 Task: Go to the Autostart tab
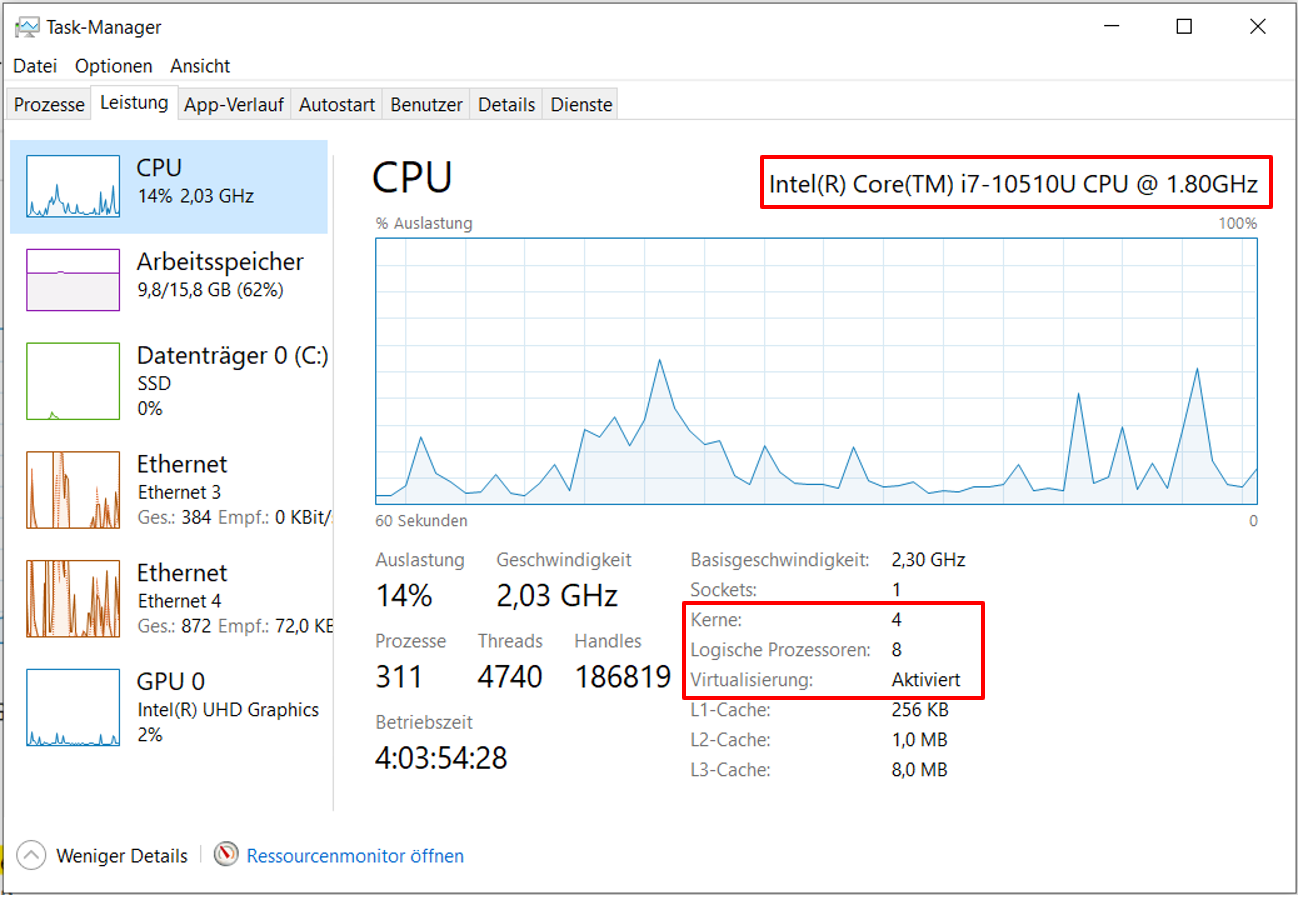(337, 104)
